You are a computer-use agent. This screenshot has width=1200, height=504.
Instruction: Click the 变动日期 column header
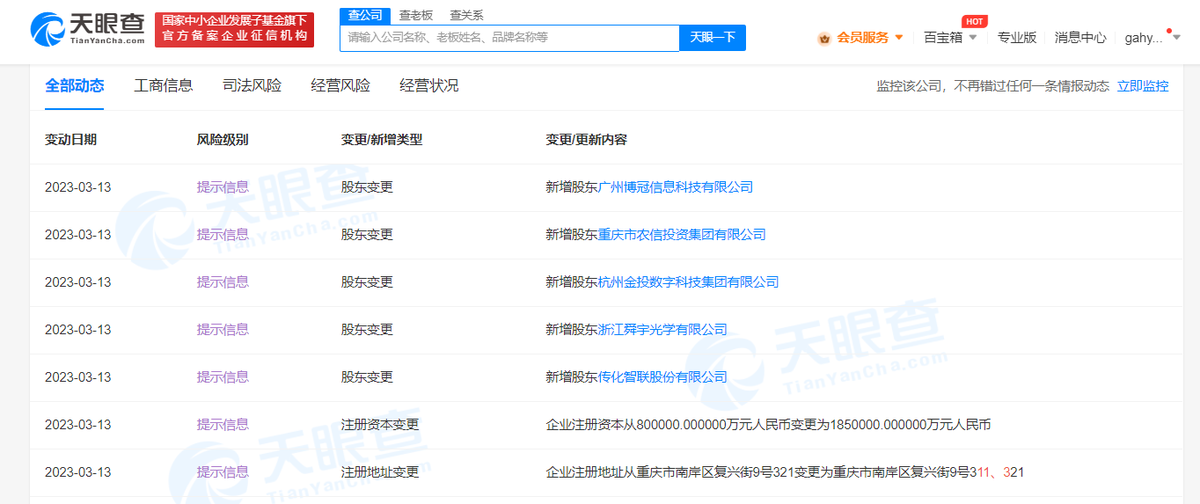[x=71, y=140]
